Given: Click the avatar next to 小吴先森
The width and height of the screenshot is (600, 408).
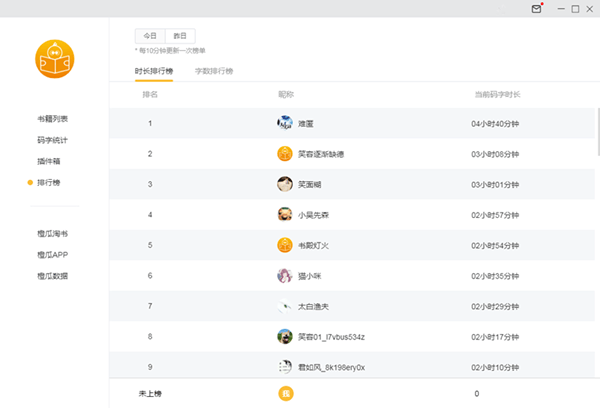Looking at the screenshot, I should tap(285, 214).
